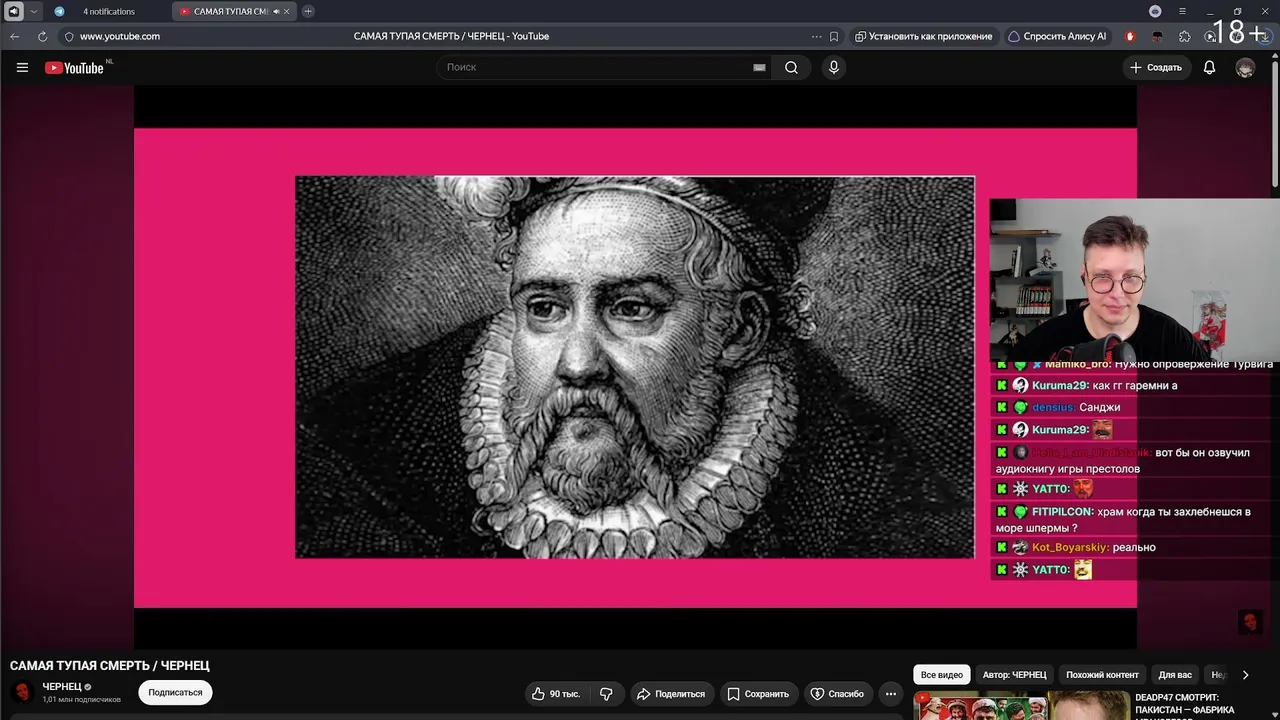Click the '1,01 млн подписчиков' subscriber count
This screenshot has height=720, width=1280.
81,699
